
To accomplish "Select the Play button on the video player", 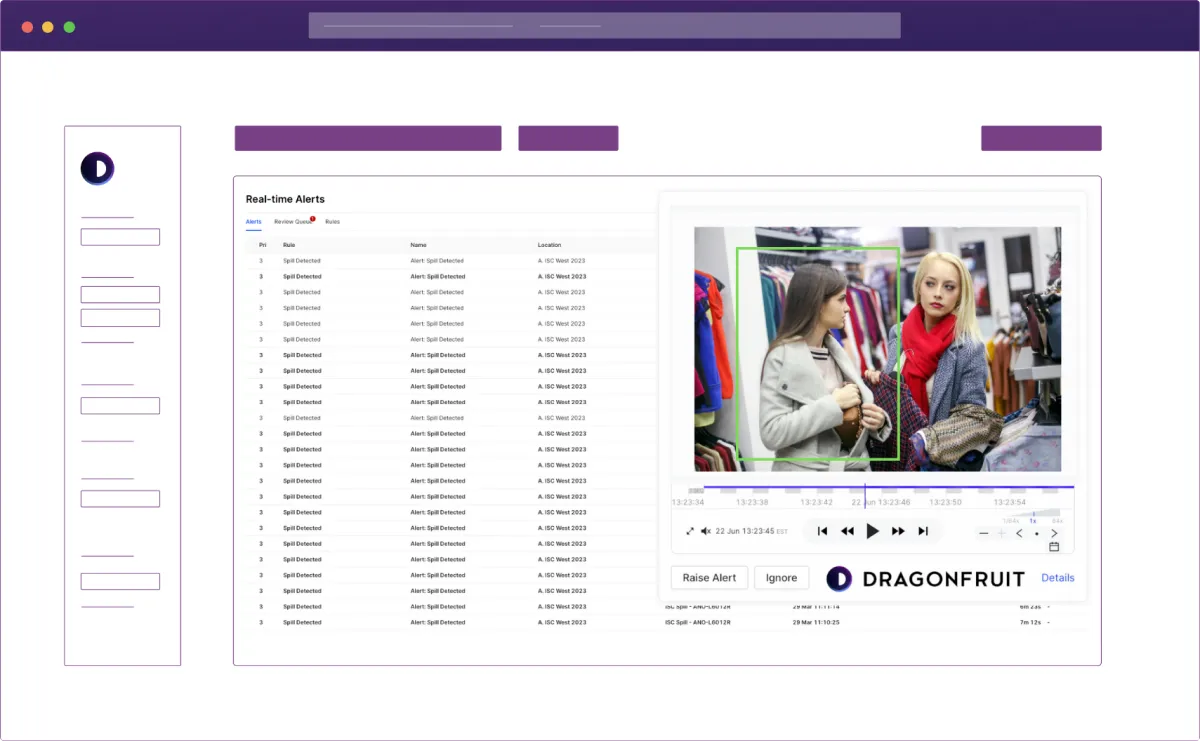I will pyautogui.click(x=873, y=530).
